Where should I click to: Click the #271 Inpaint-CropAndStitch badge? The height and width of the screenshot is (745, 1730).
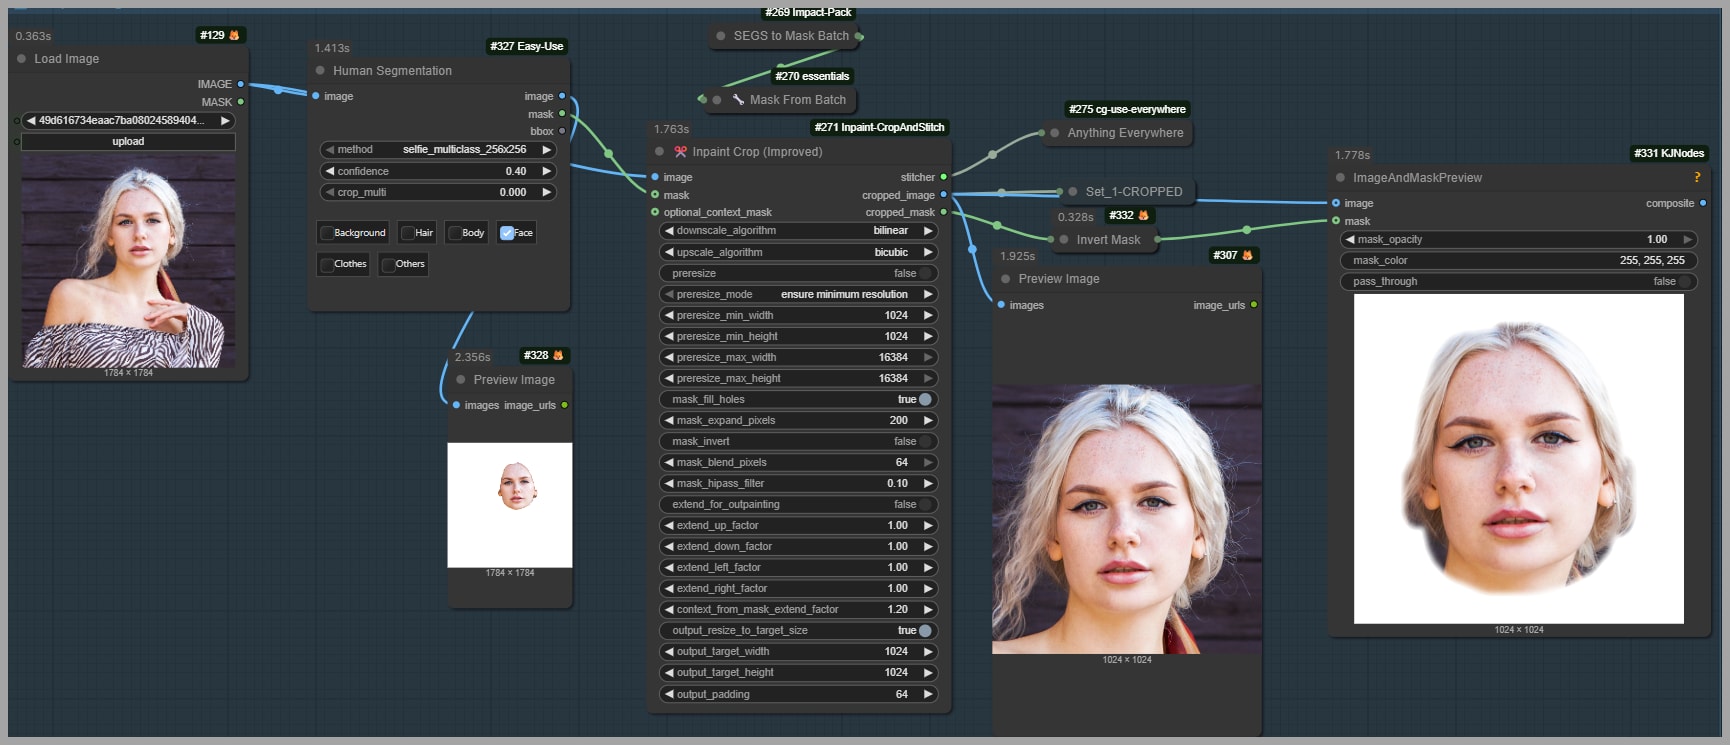pyautogui.click(x=879, y=127)
